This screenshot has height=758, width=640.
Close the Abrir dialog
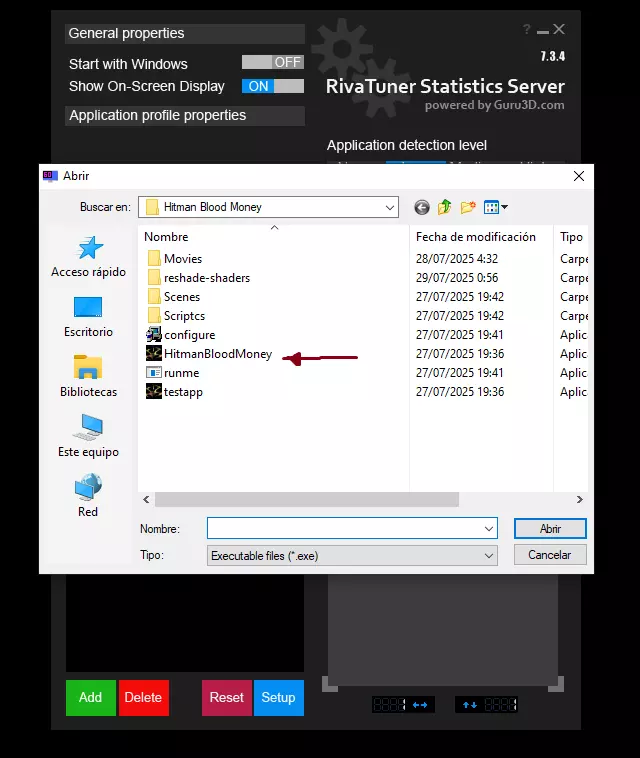point(579,176)
